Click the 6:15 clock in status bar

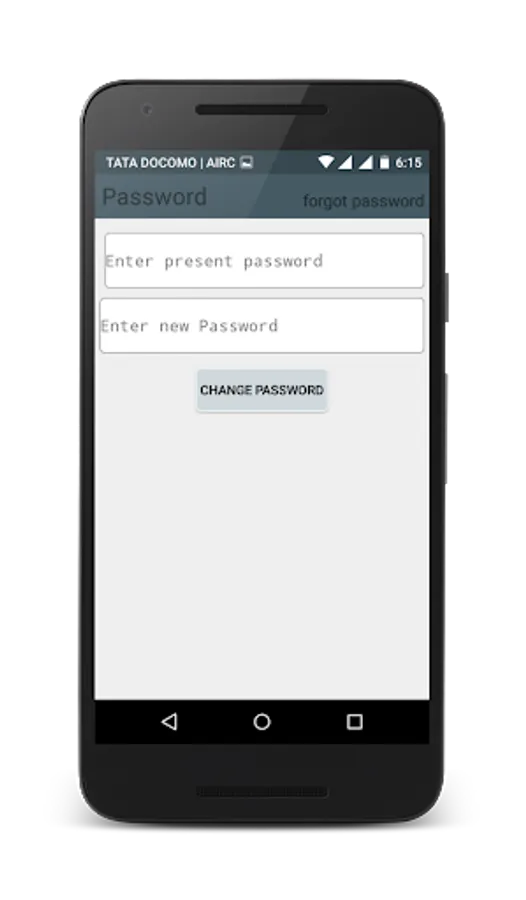408,163
